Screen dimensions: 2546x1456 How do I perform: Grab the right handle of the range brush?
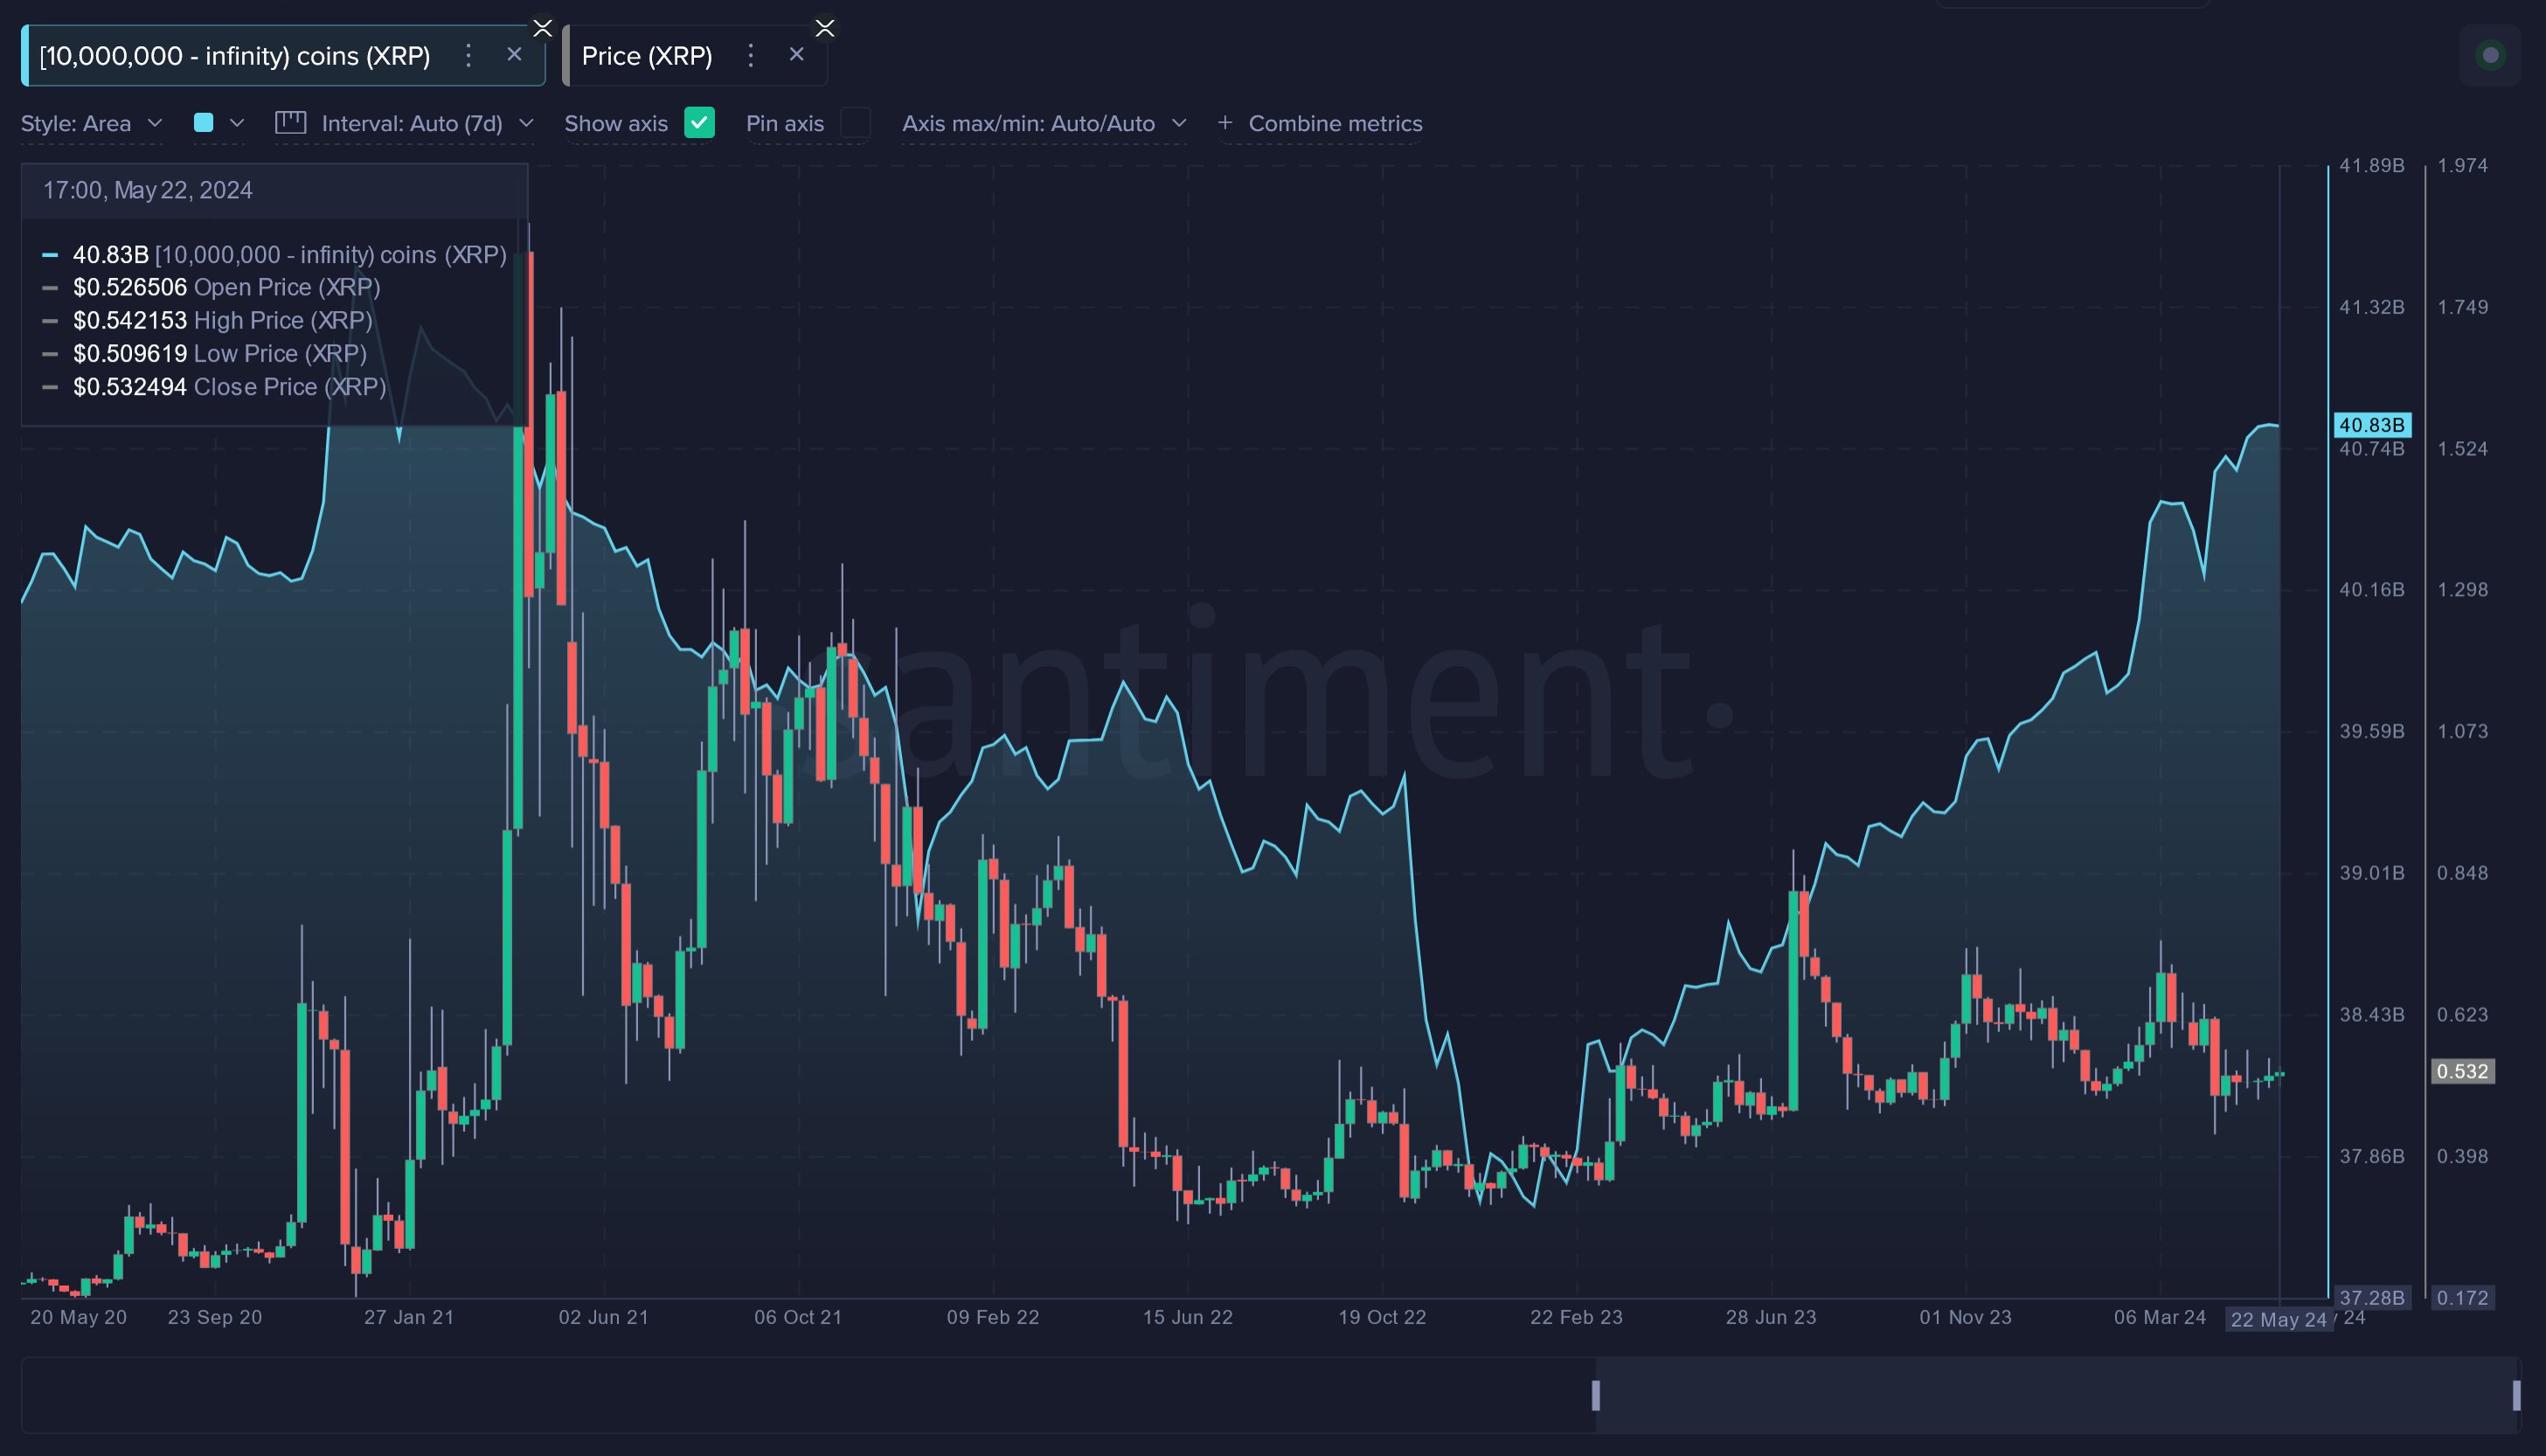pos(2517,1395)
